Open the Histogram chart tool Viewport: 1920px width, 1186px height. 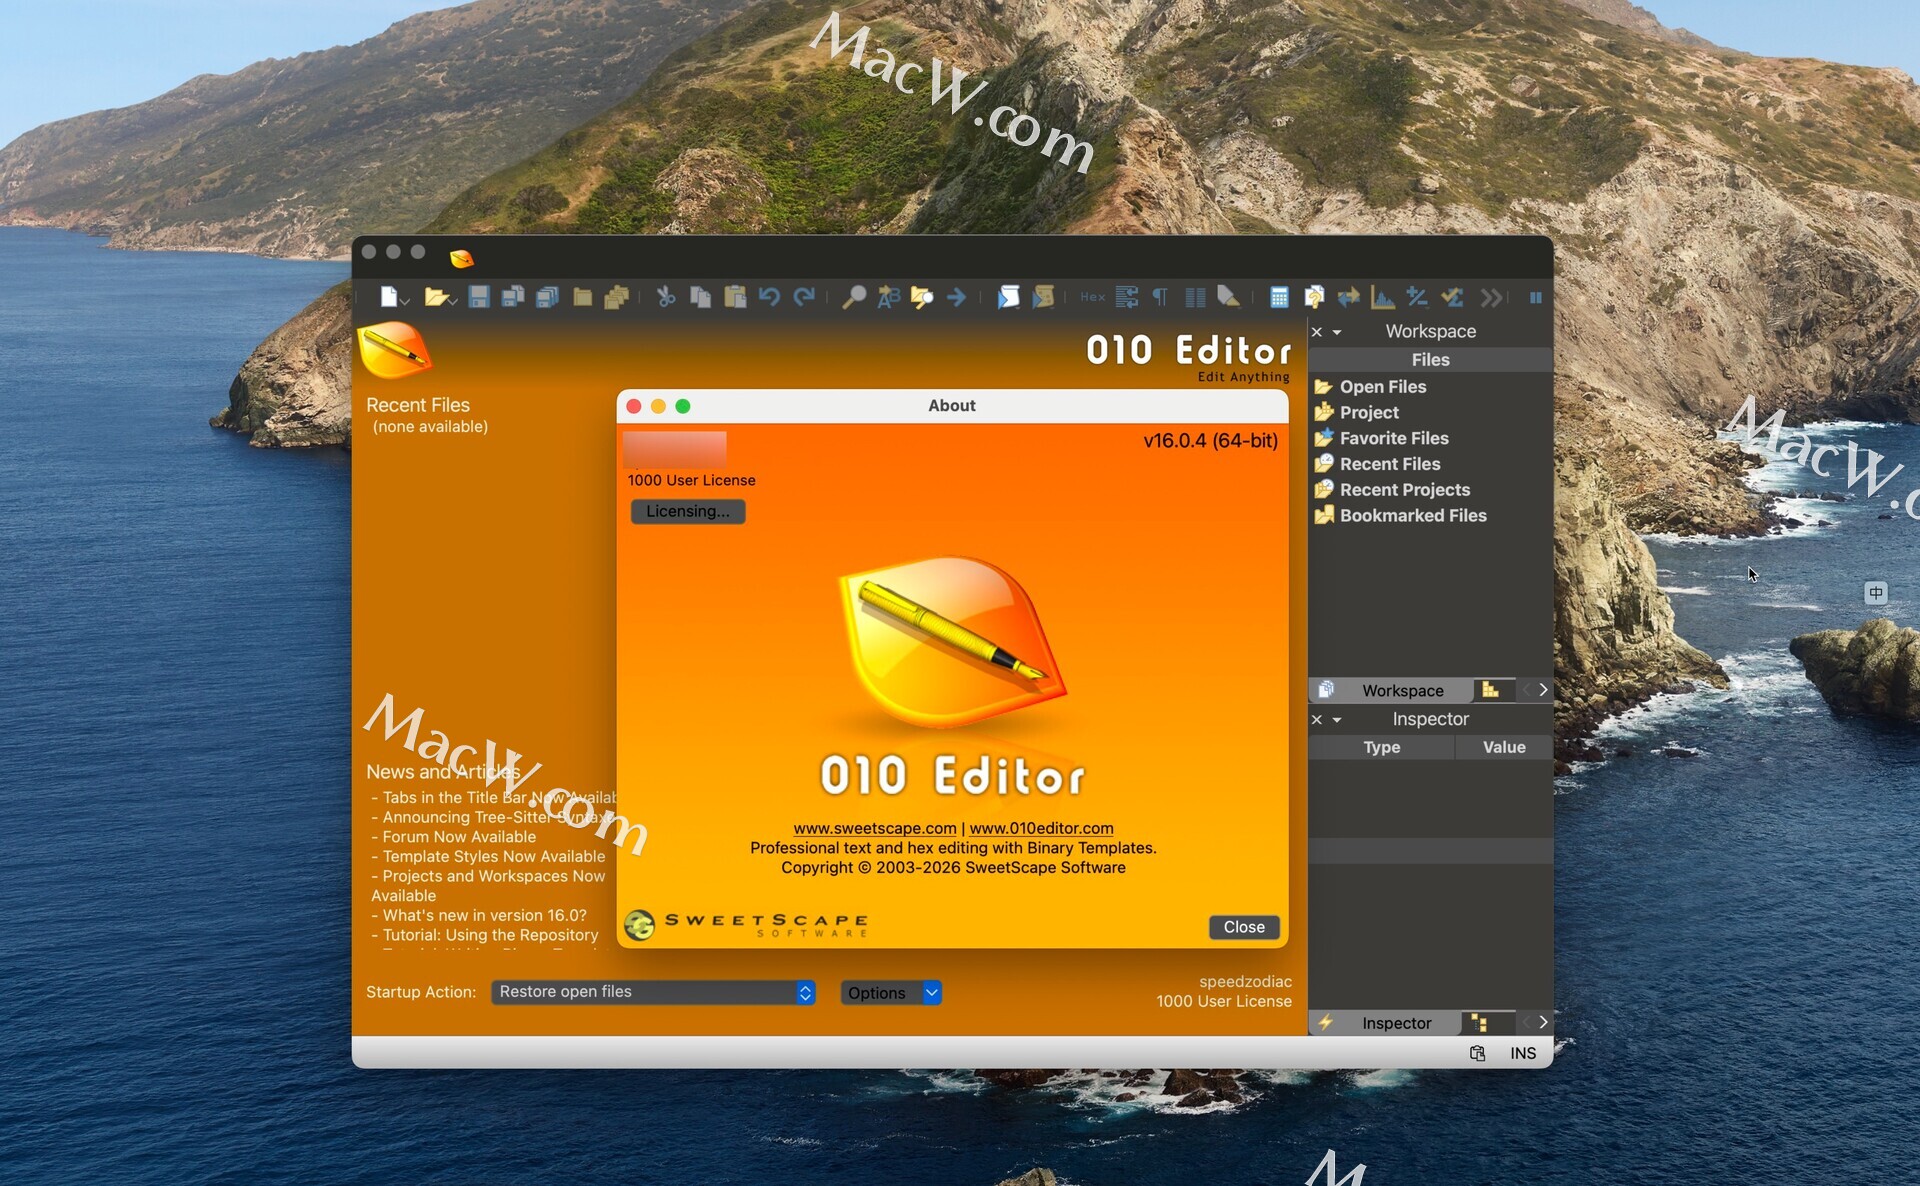click(1383, 297)
